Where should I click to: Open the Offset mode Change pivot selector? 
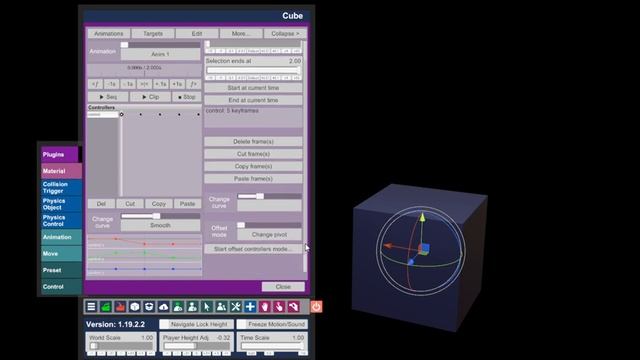[x=269, y=235]
